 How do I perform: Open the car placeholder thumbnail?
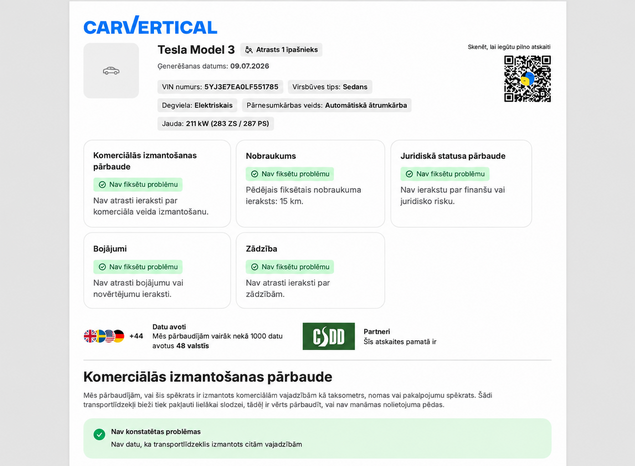[111, 70]
